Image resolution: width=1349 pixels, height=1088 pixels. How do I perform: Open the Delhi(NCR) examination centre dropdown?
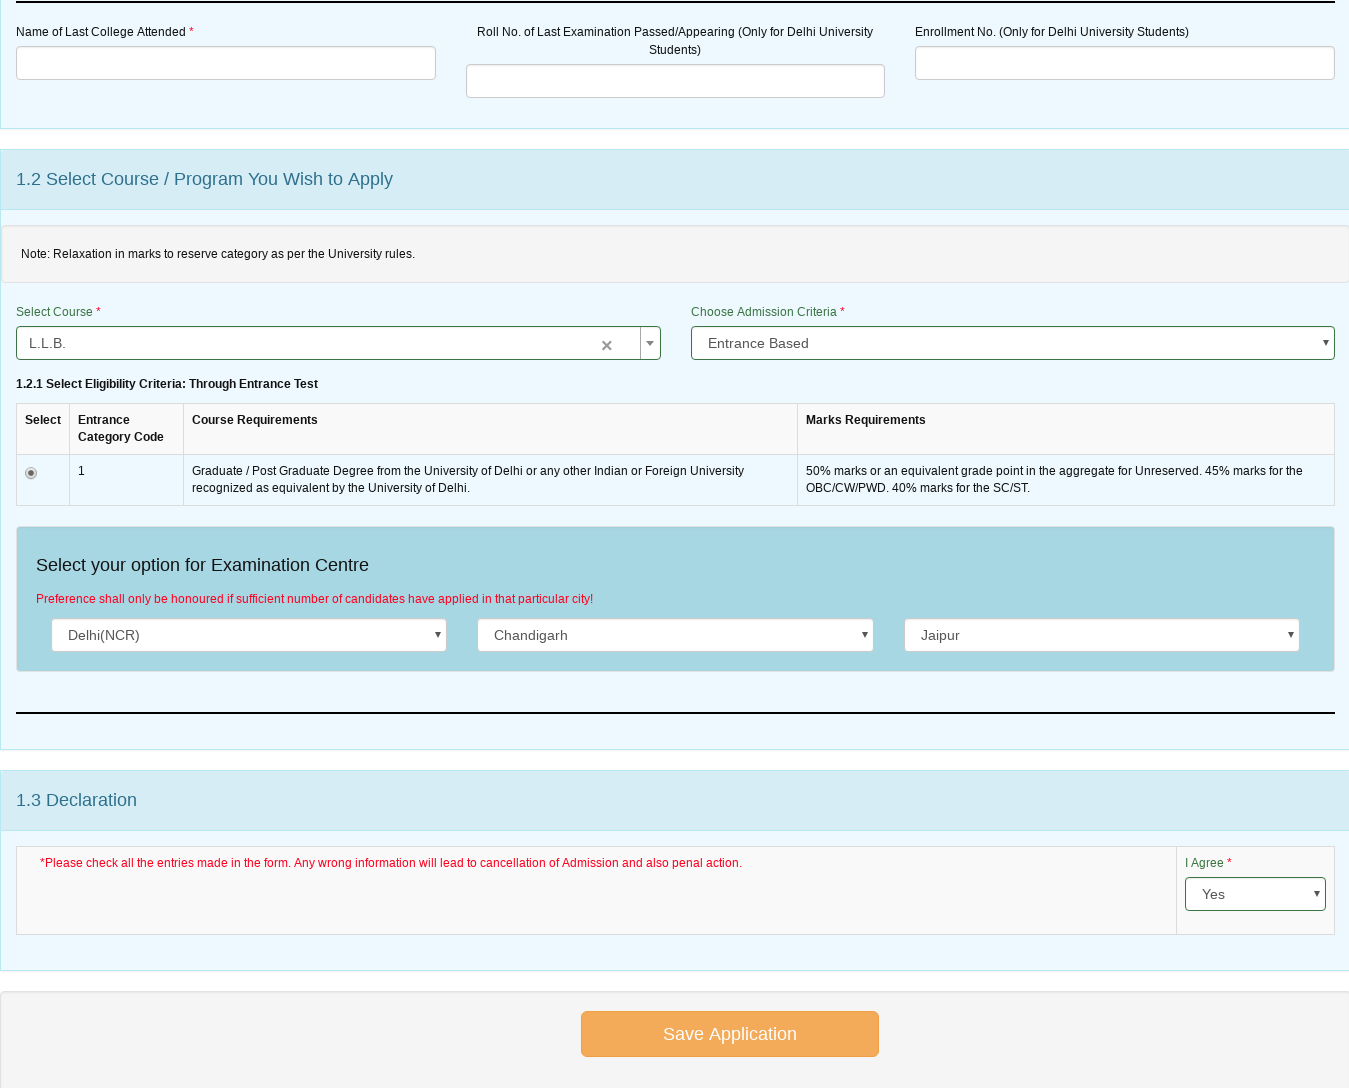tap(249, 635)
